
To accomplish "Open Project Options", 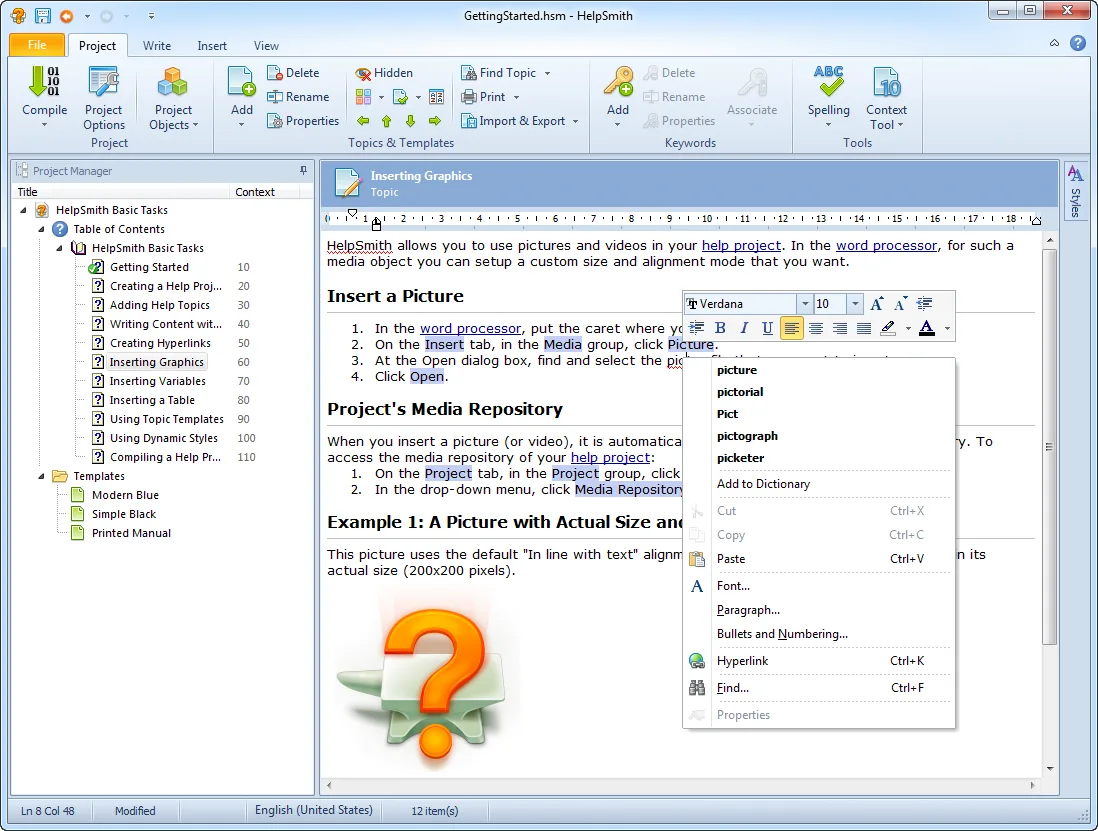I will coord(104,97).
